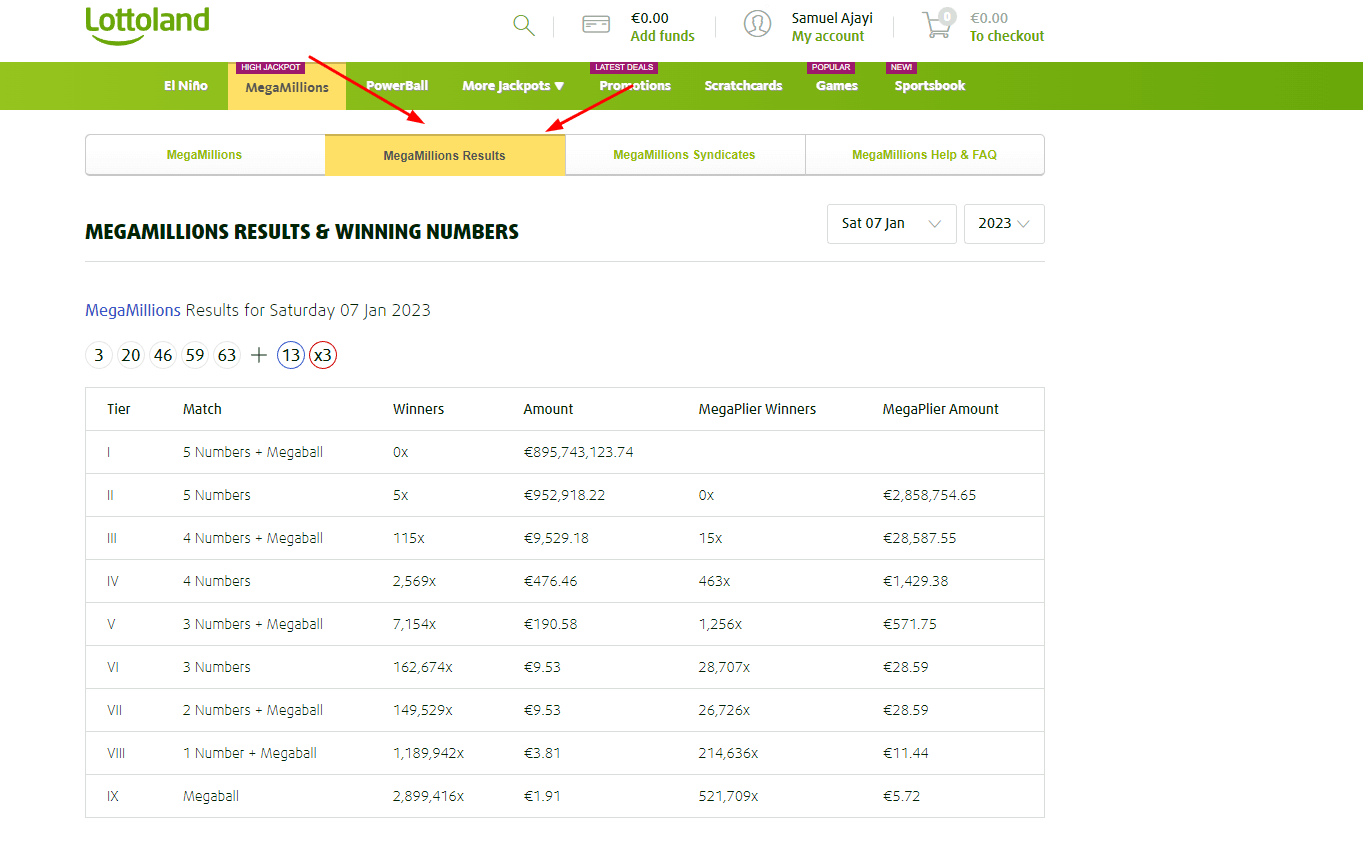Click the €476.46 amount cell
The width and height of the screenshot is (1363, 860).
pos(550,581)
